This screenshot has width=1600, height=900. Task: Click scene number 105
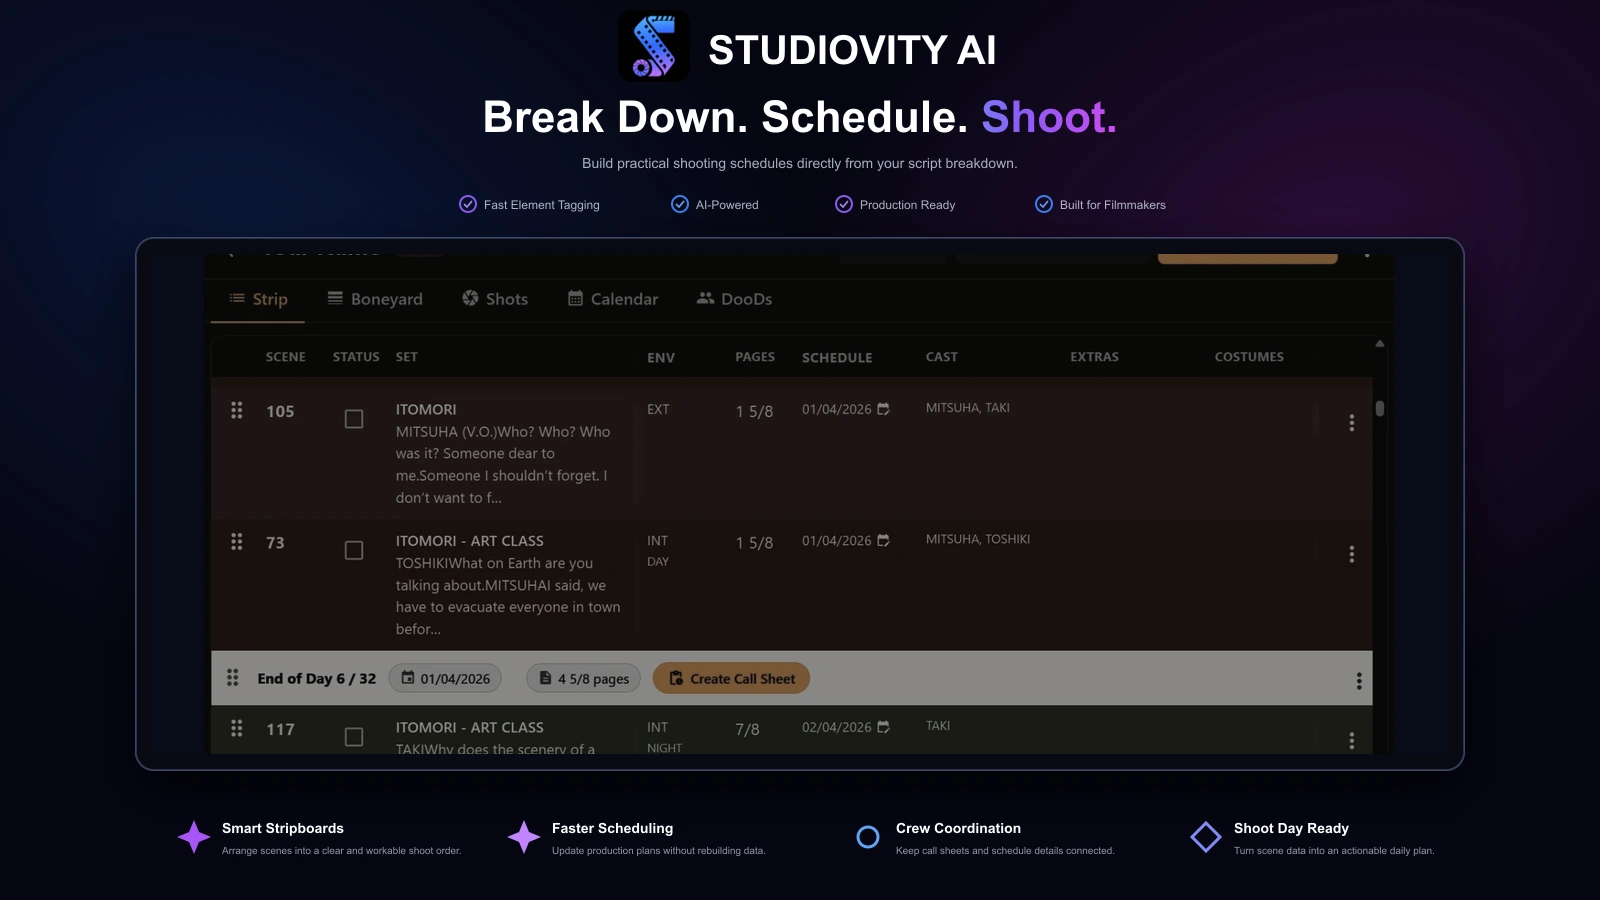280,411
